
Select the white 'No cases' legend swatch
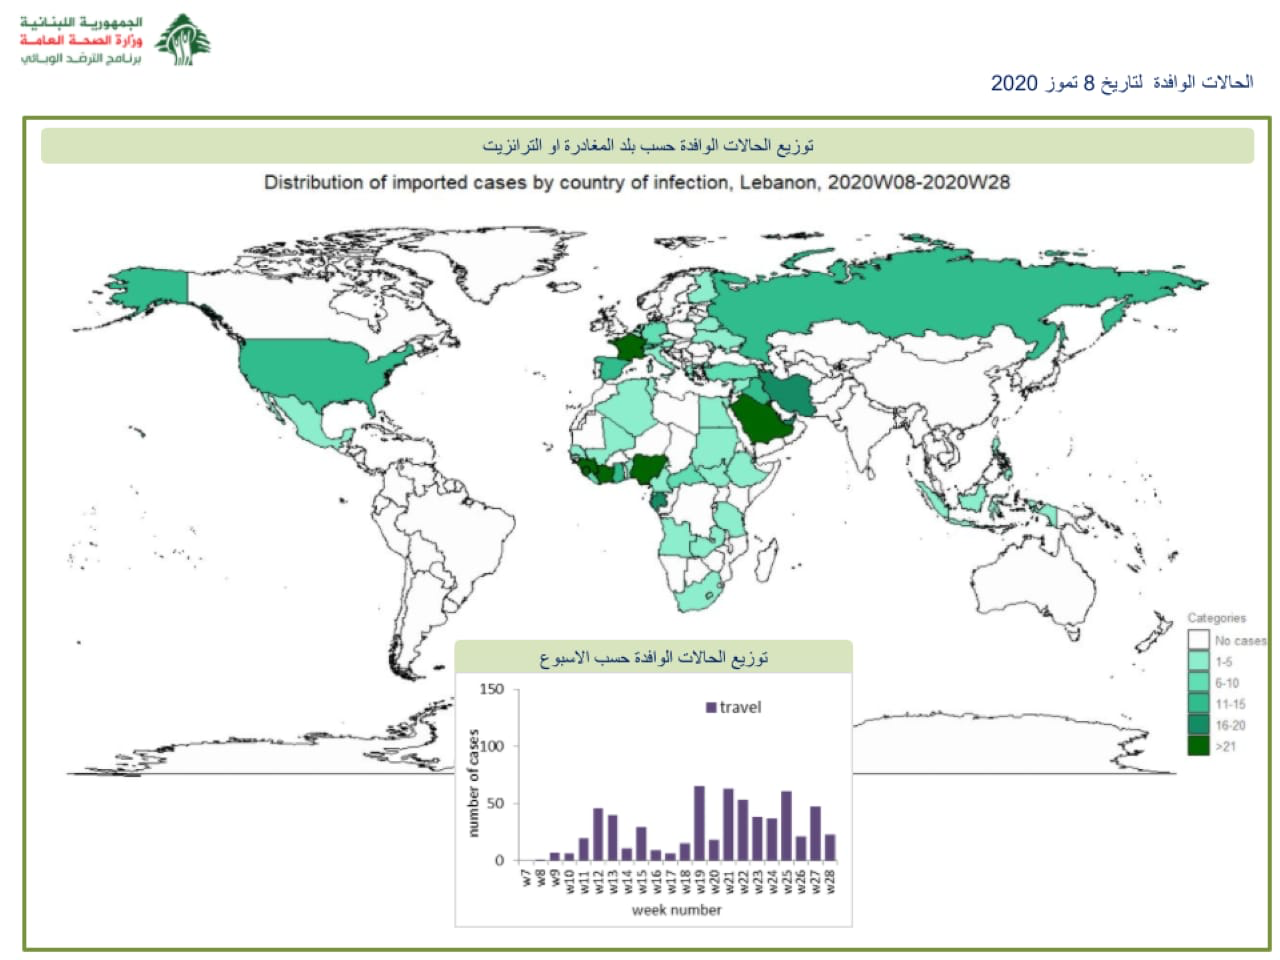pos(1198,640)
